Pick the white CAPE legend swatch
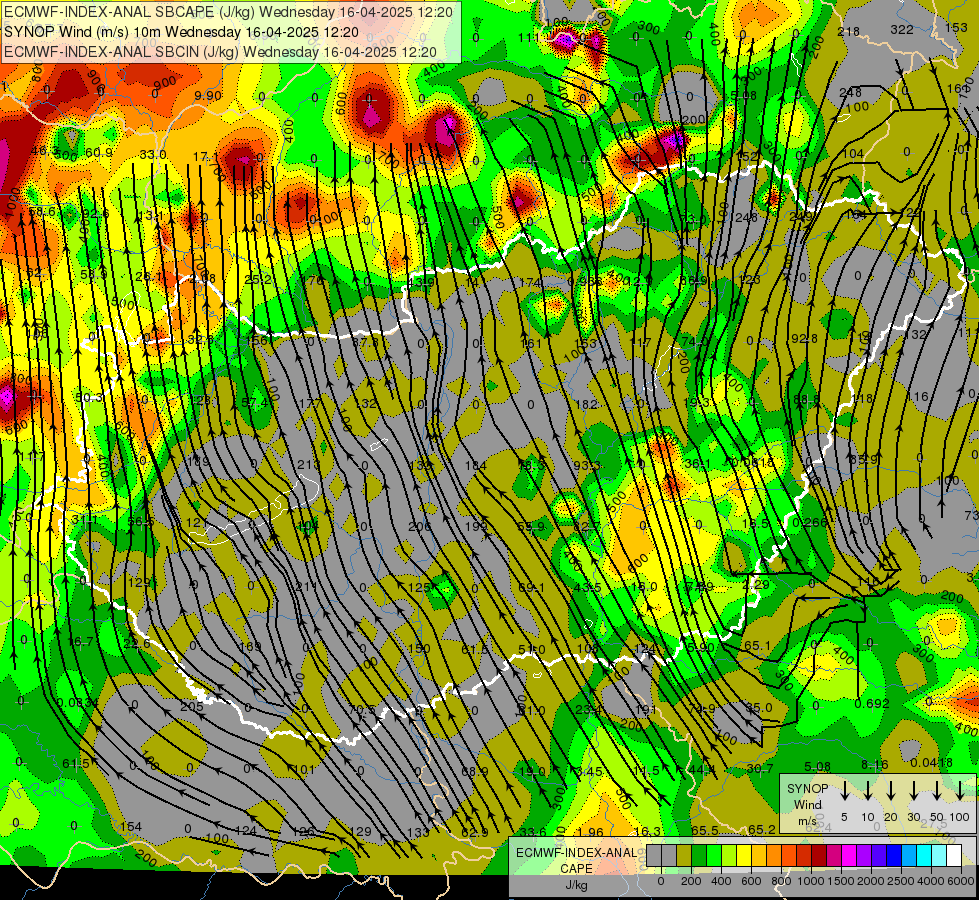Image resolution: width=979 pixels, height=900 pixels. pyautogui.click(x=955, y=855)
